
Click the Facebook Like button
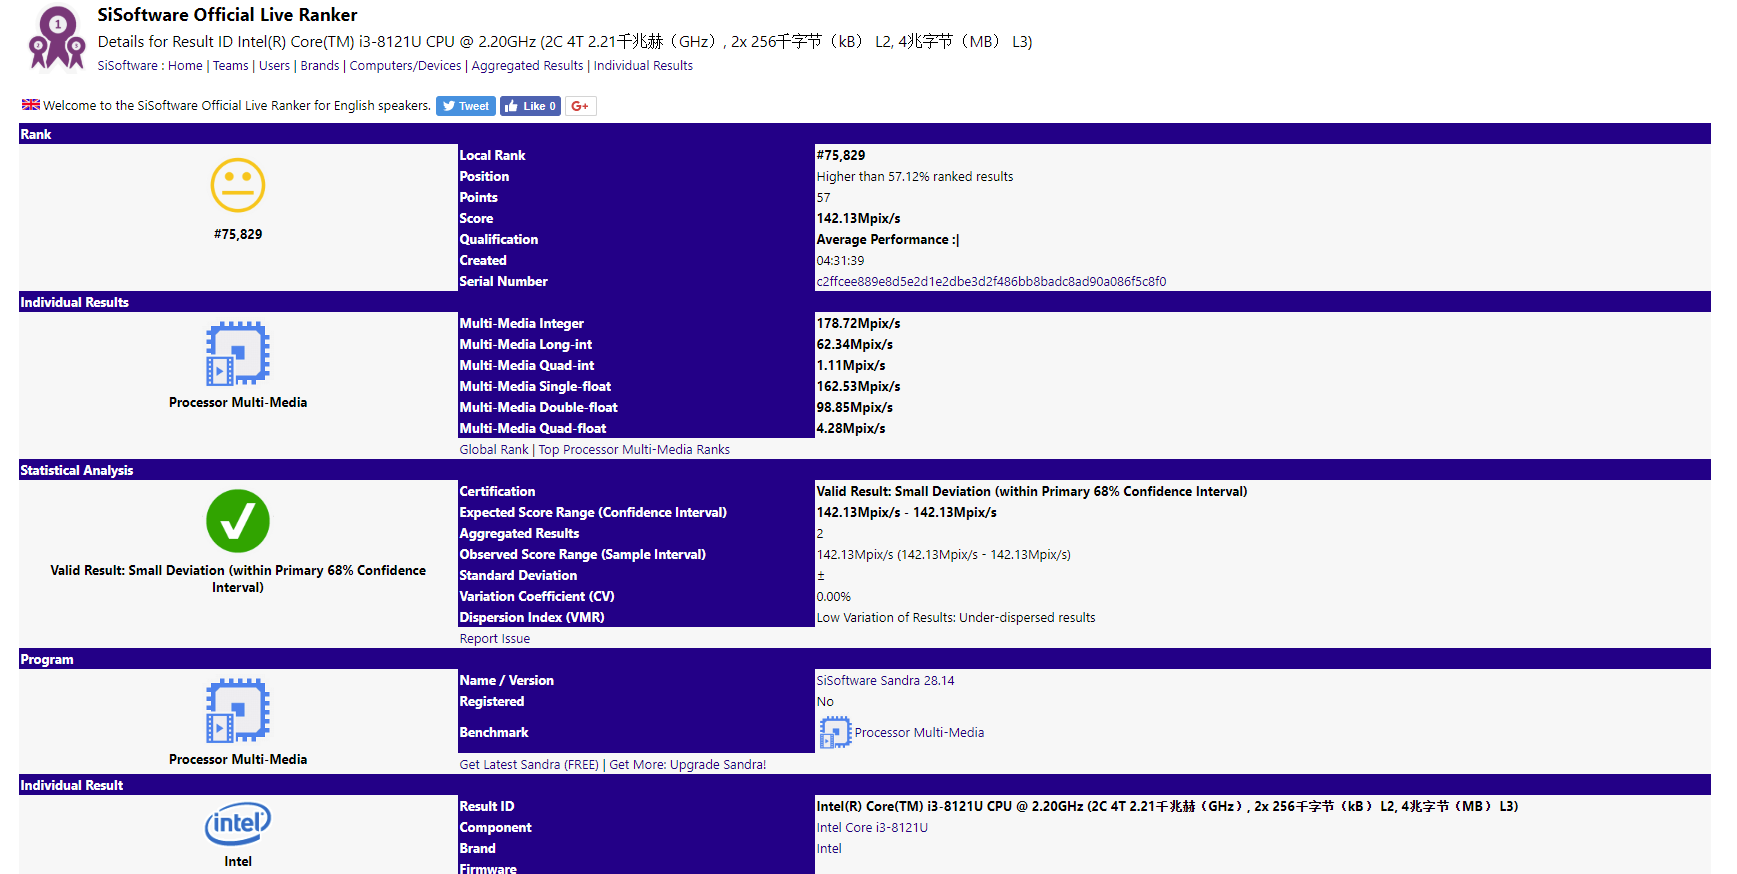530,106
